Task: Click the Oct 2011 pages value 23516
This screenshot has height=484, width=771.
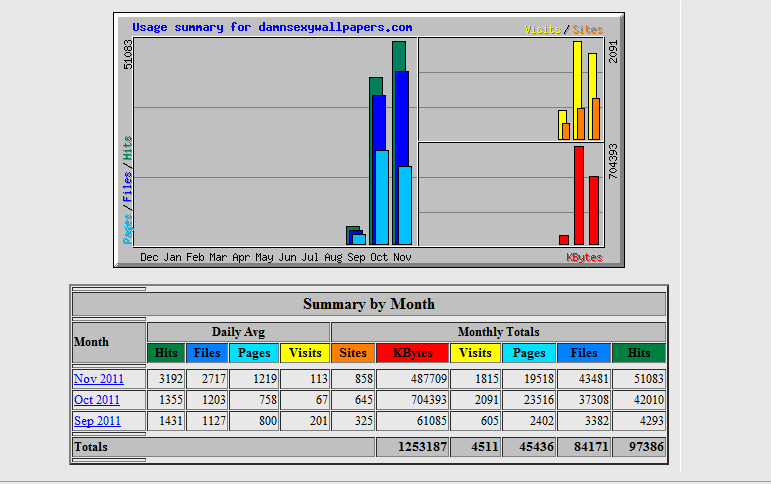Action: coord(538,400)
